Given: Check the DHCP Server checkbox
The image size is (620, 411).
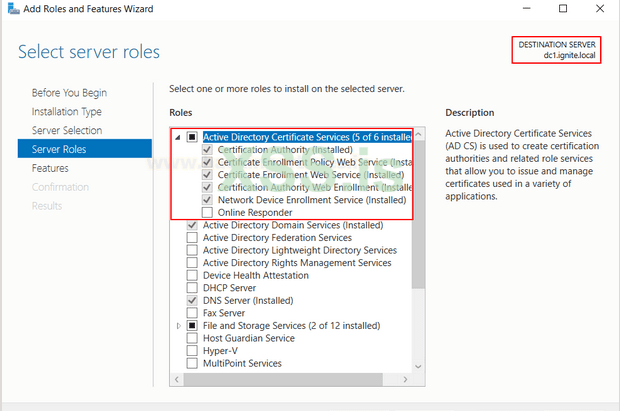Looking at the screenshot, I should pyautogui.click(x=192, y=288).
